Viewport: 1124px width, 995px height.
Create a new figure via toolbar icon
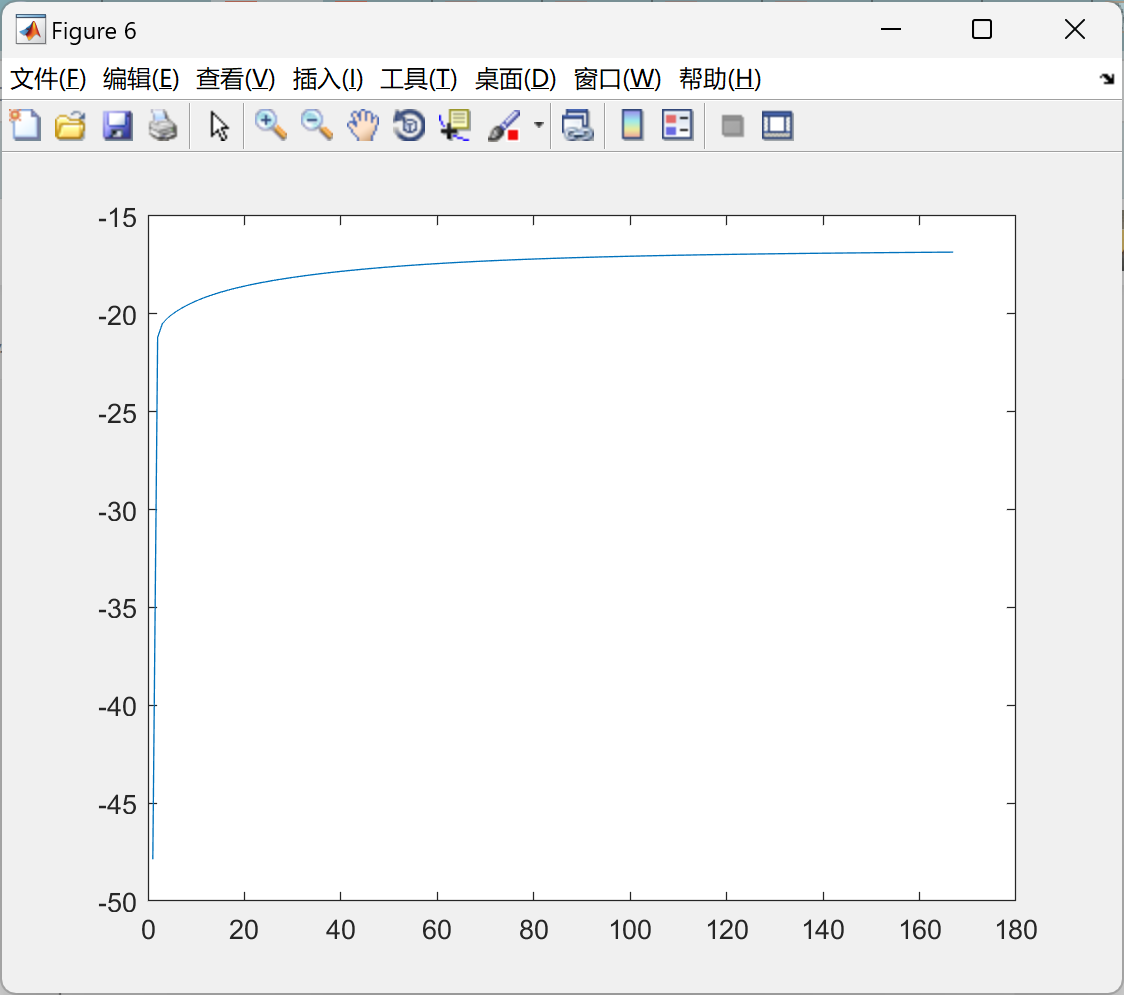point(25,125)
